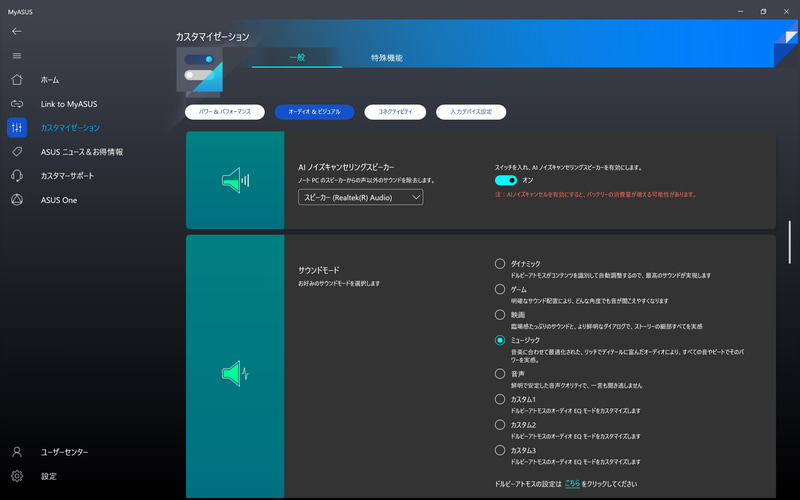Viewport: 800px width, 500px height.
Task: Click the AI ノイズキャンセリングスピーカー heading
Action: click(346, 167)
